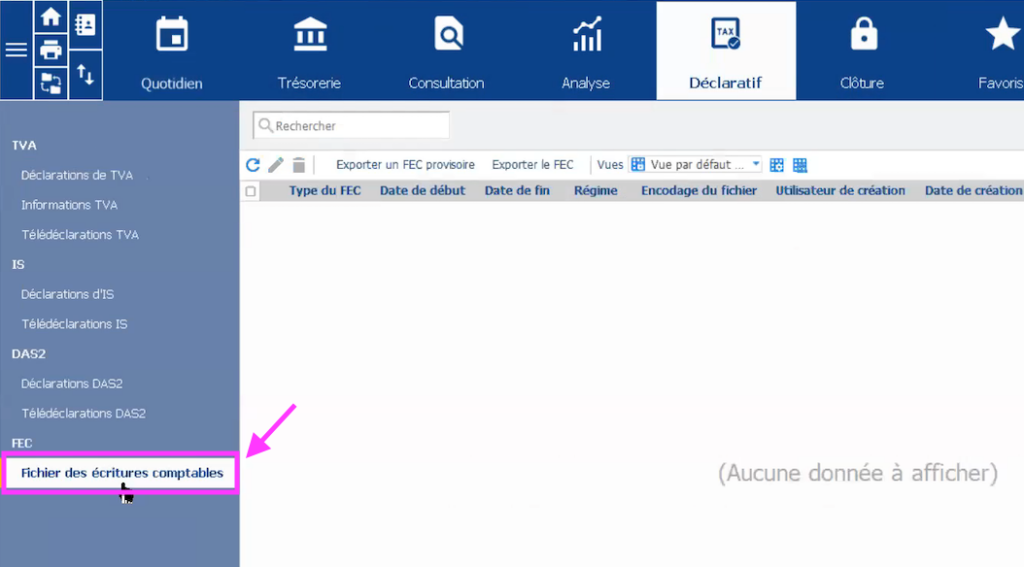This screenshot has height=567, width=1024.
Task: Open the Trésorerie tab
Action: point(309,51)
